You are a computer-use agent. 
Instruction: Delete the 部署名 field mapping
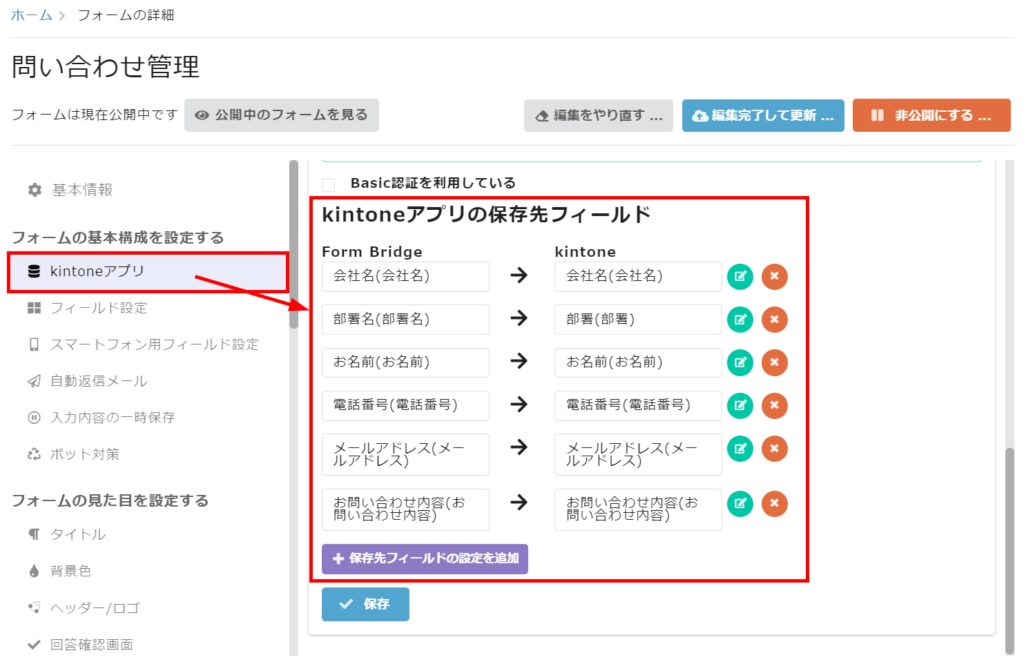(x=775, y=319)
